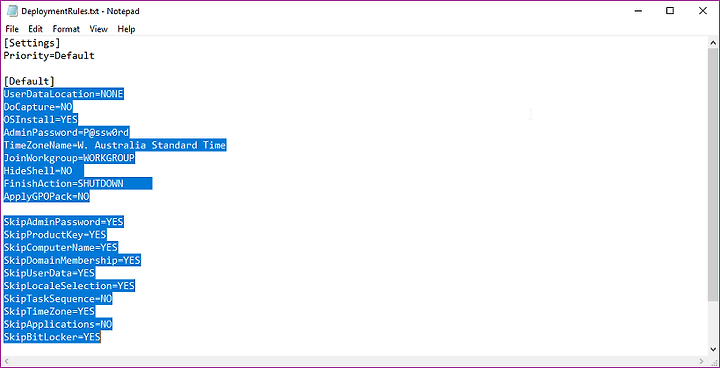The width and height of the screenshot is (720, 368).
Task: Click the horizontal scrollbar left arrow
Action: click(6, 361)
